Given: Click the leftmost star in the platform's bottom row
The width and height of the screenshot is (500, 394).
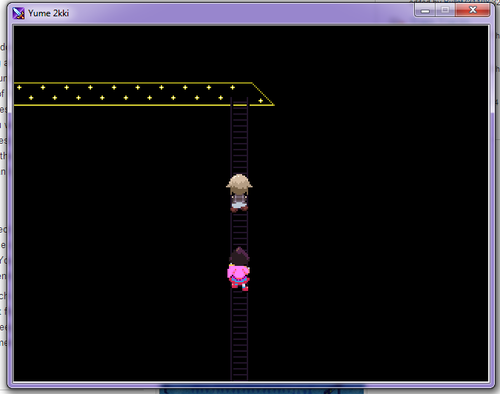Looking at the screenshot, I should coord(31,98).
